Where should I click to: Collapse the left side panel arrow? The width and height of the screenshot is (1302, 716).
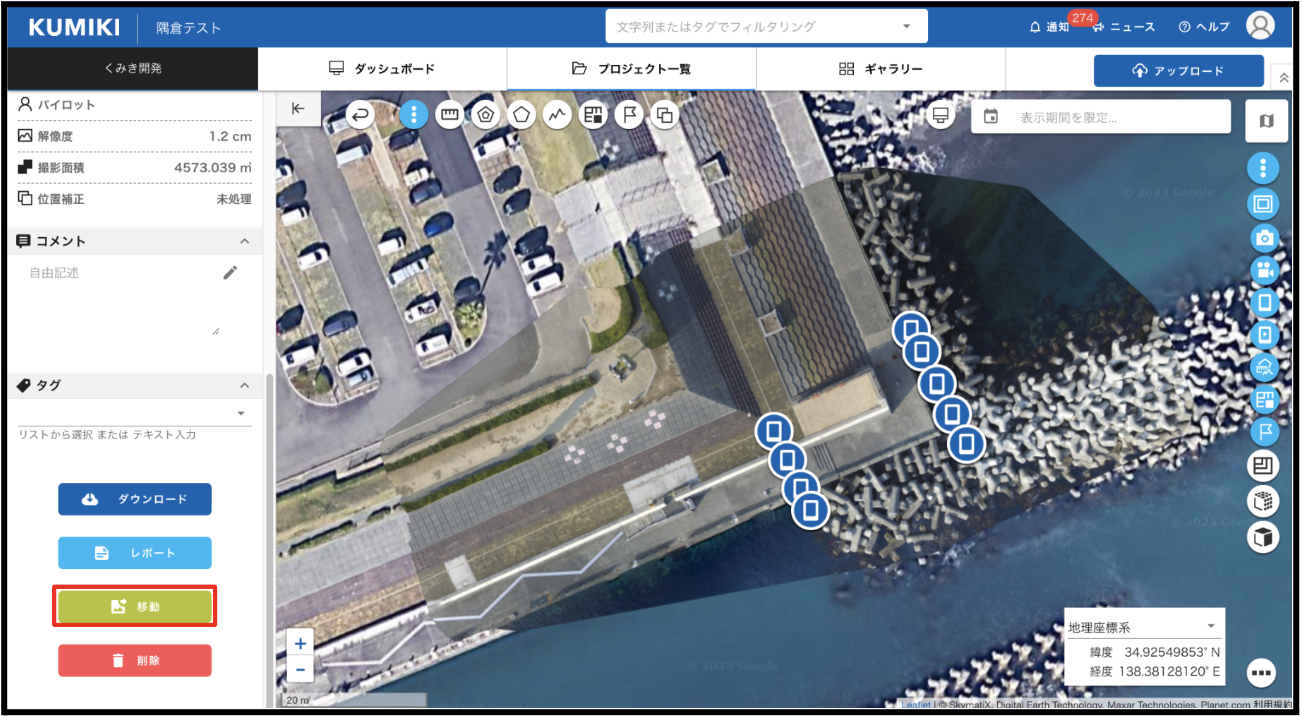(298, 109)
